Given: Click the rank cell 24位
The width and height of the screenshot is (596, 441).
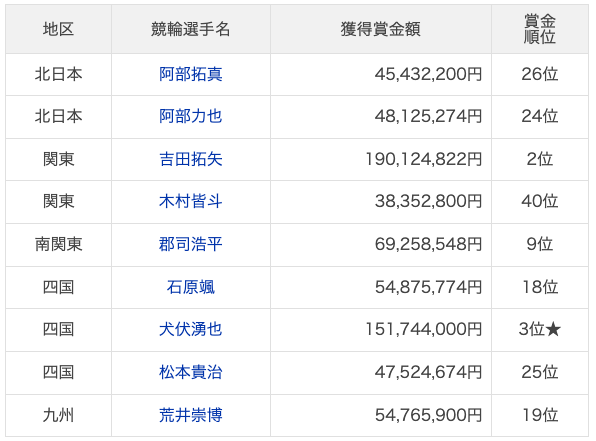Looking at the screenshot, I should 540,116.
